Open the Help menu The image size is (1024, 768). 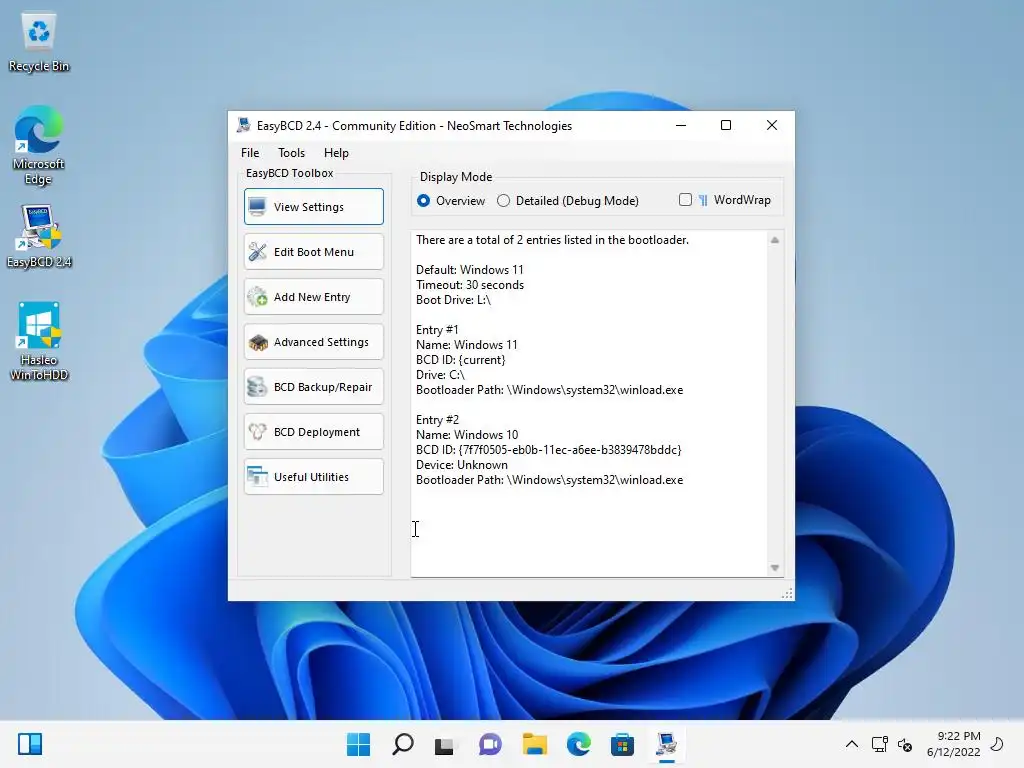336,153
